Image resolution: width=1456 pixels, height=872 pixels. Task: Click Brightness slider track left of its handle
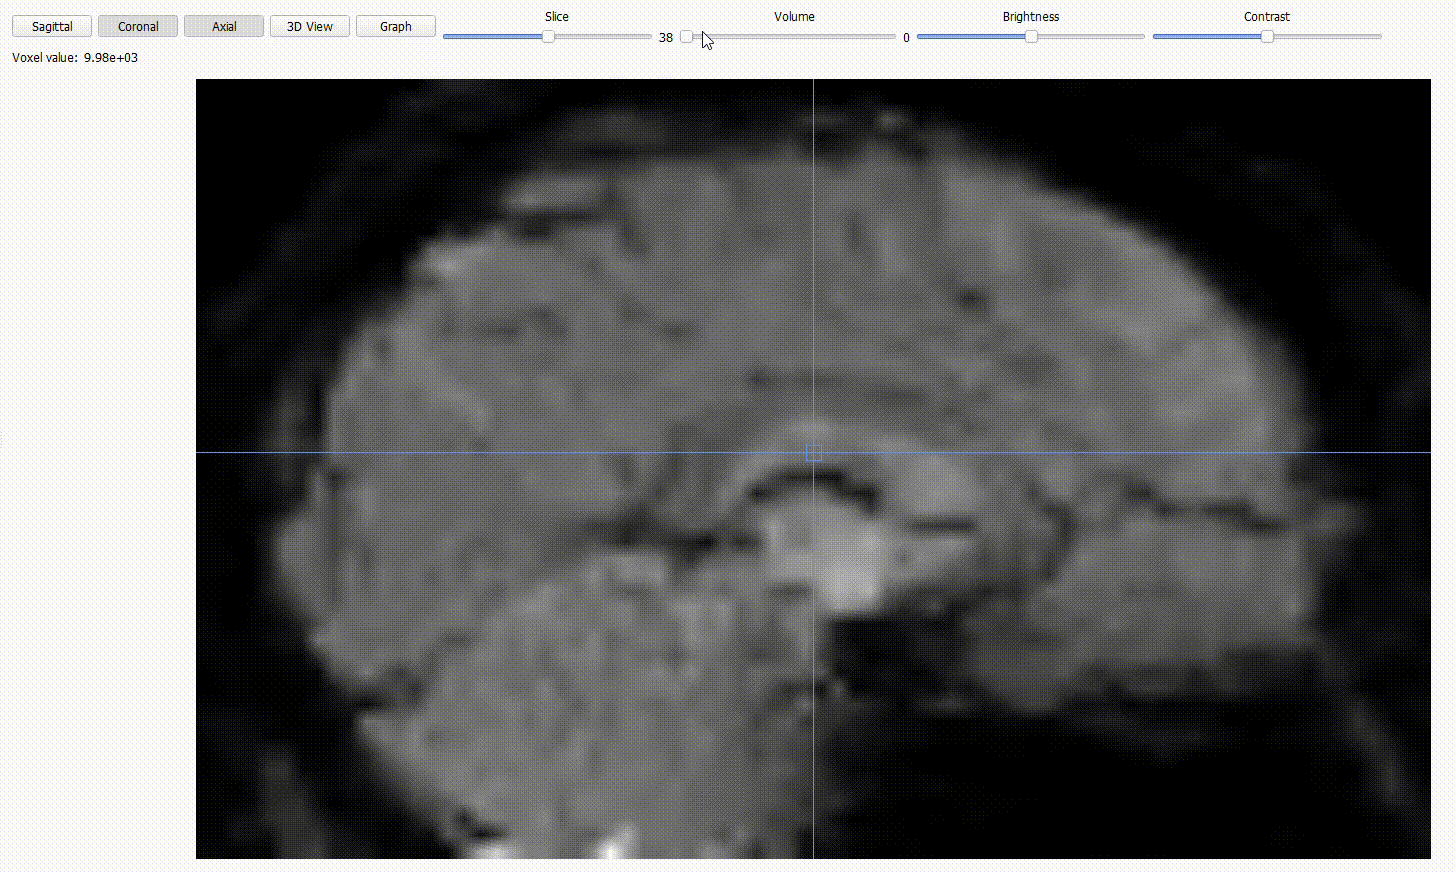point(970,37)
